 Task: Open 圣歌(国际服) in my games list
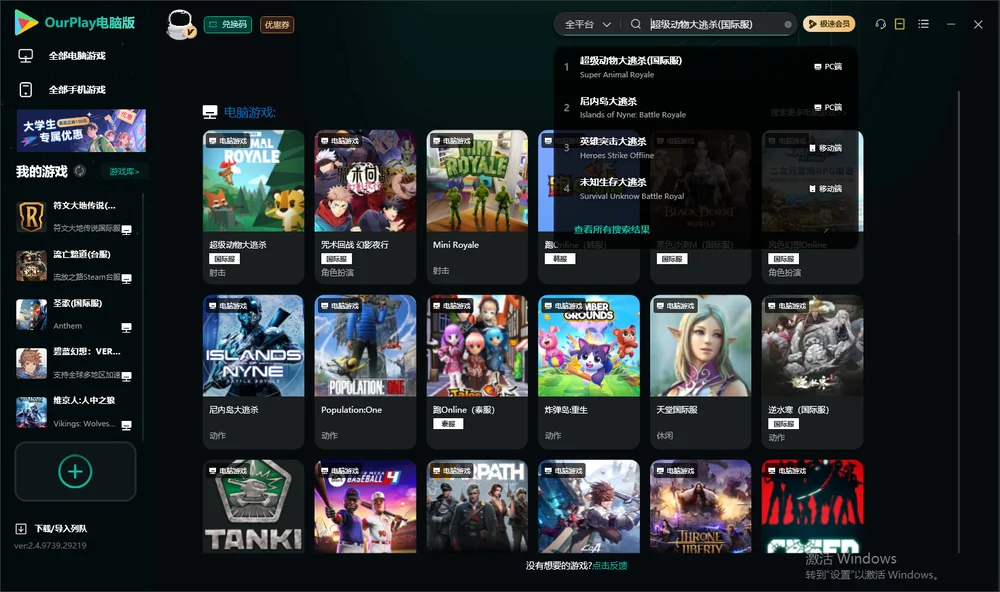75,314
